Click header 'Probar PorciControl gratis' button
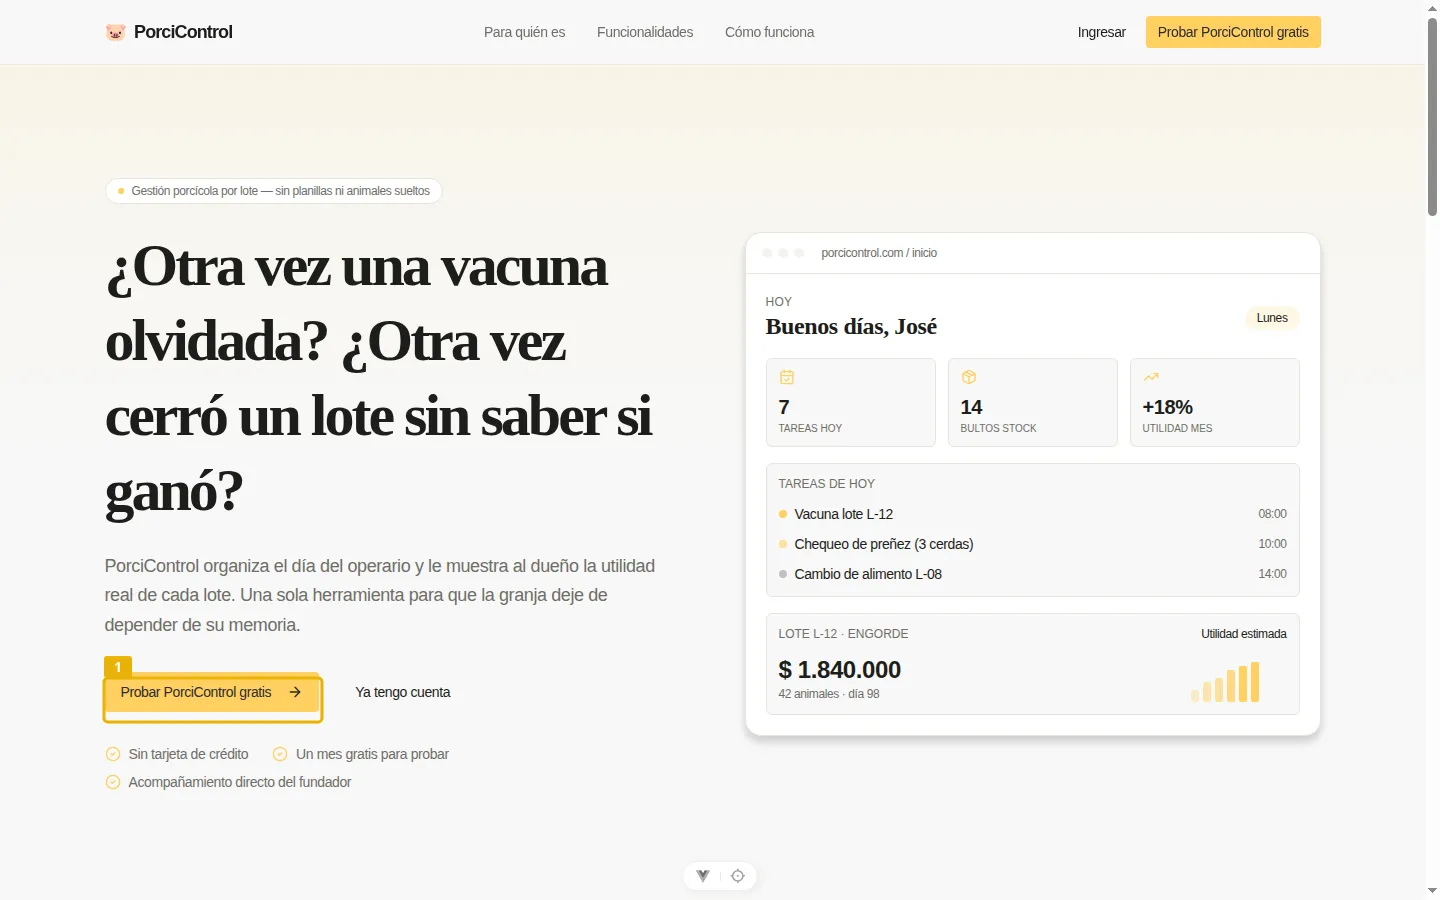Image resolution: width=1440 pixels, height=900 pixels. click(1233, 32)
